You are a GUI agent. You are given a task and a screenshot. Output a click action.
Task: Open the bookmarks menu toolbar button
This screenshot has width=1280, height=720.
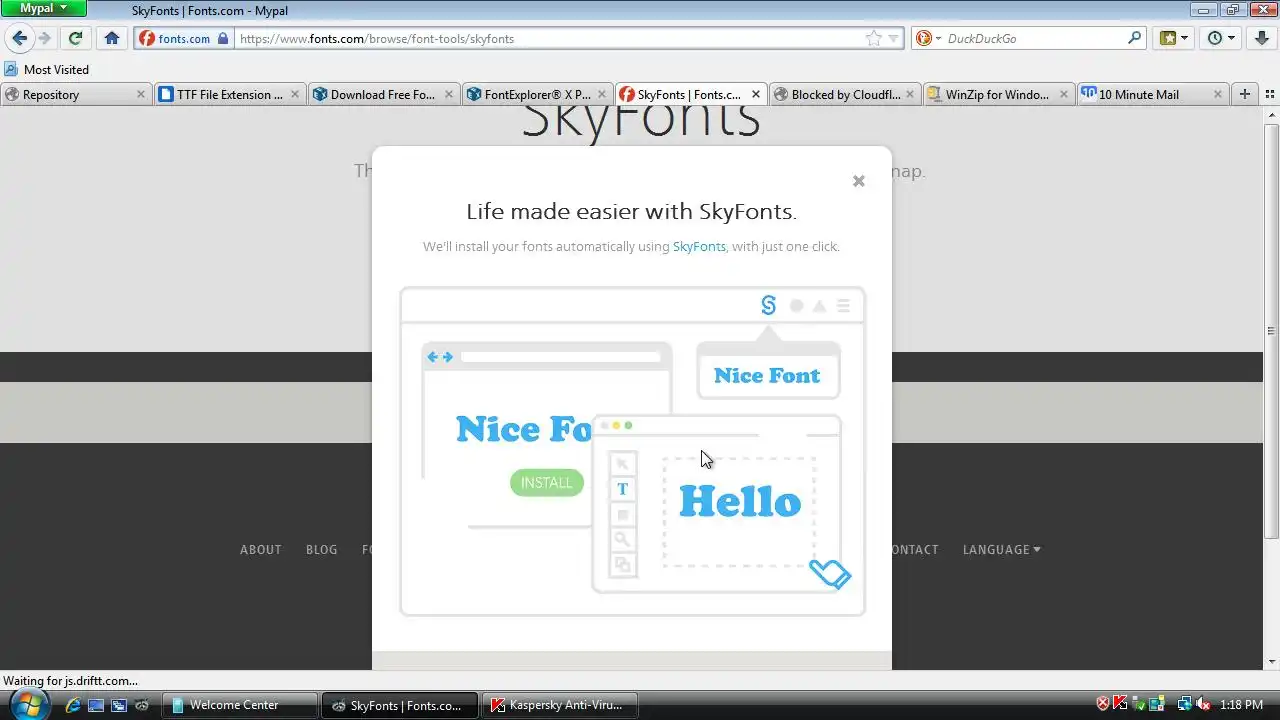tap(1173, 38)
